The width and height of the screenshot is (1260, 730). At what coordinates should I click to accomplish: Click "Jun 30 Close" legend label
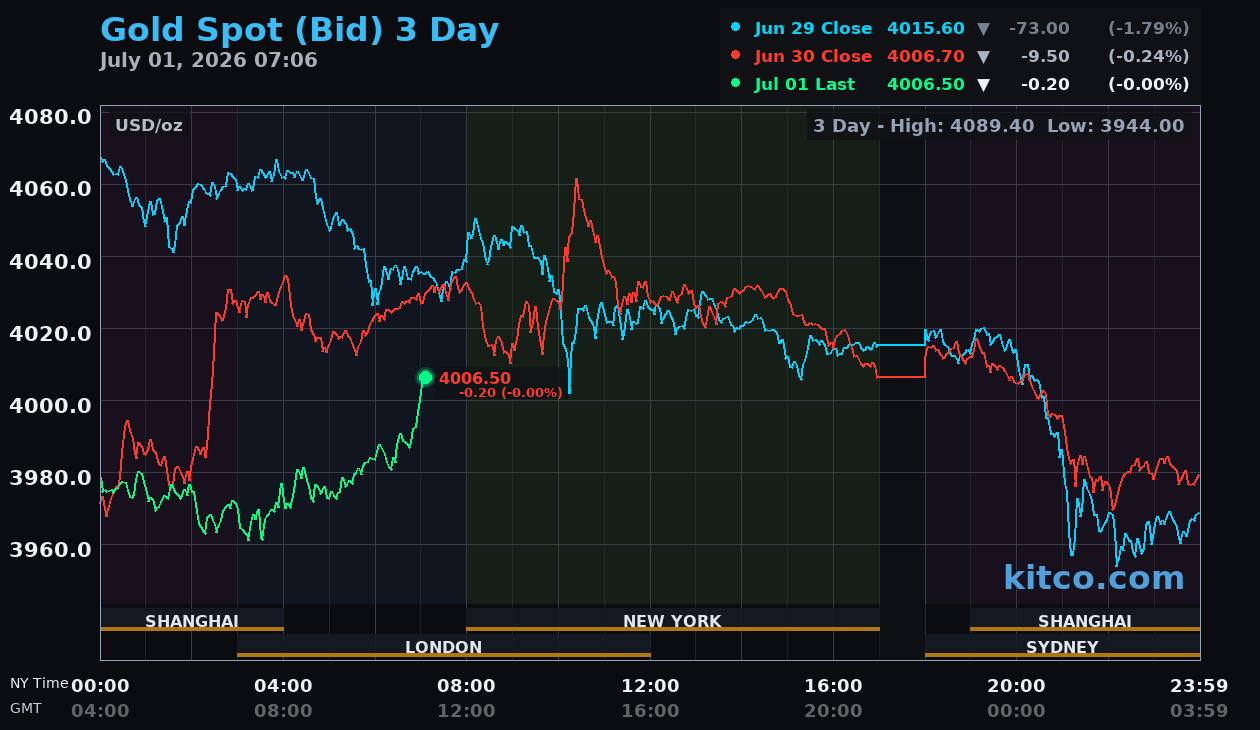[x=813, y=56]
